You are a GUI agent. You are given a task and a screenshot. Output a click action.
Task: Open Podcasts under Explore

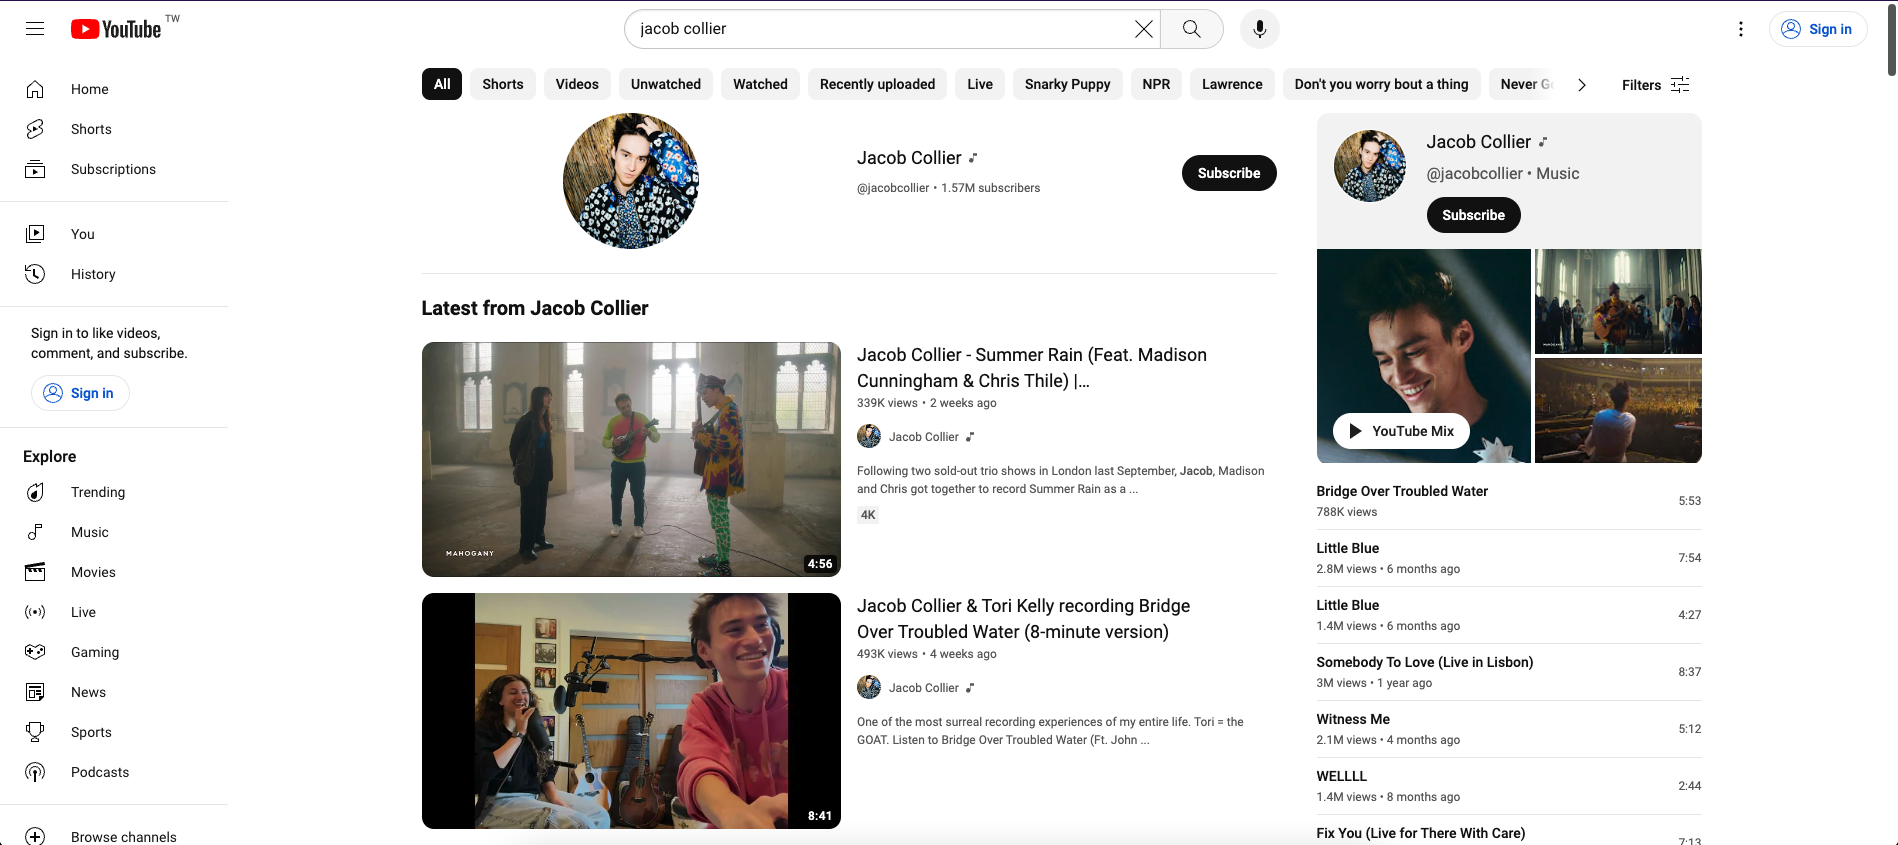pyautogui.click(x=114, y=772)
